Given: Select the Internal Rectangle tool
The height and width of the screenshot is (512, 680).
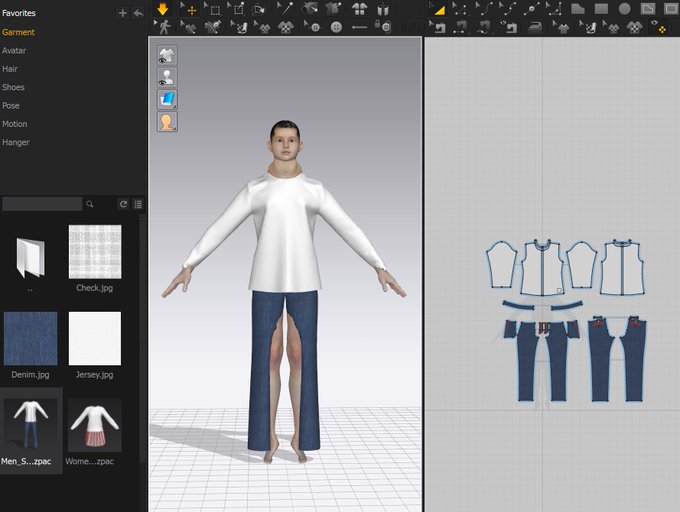Looking at the screenshot, I should click(x=671, y=9).
